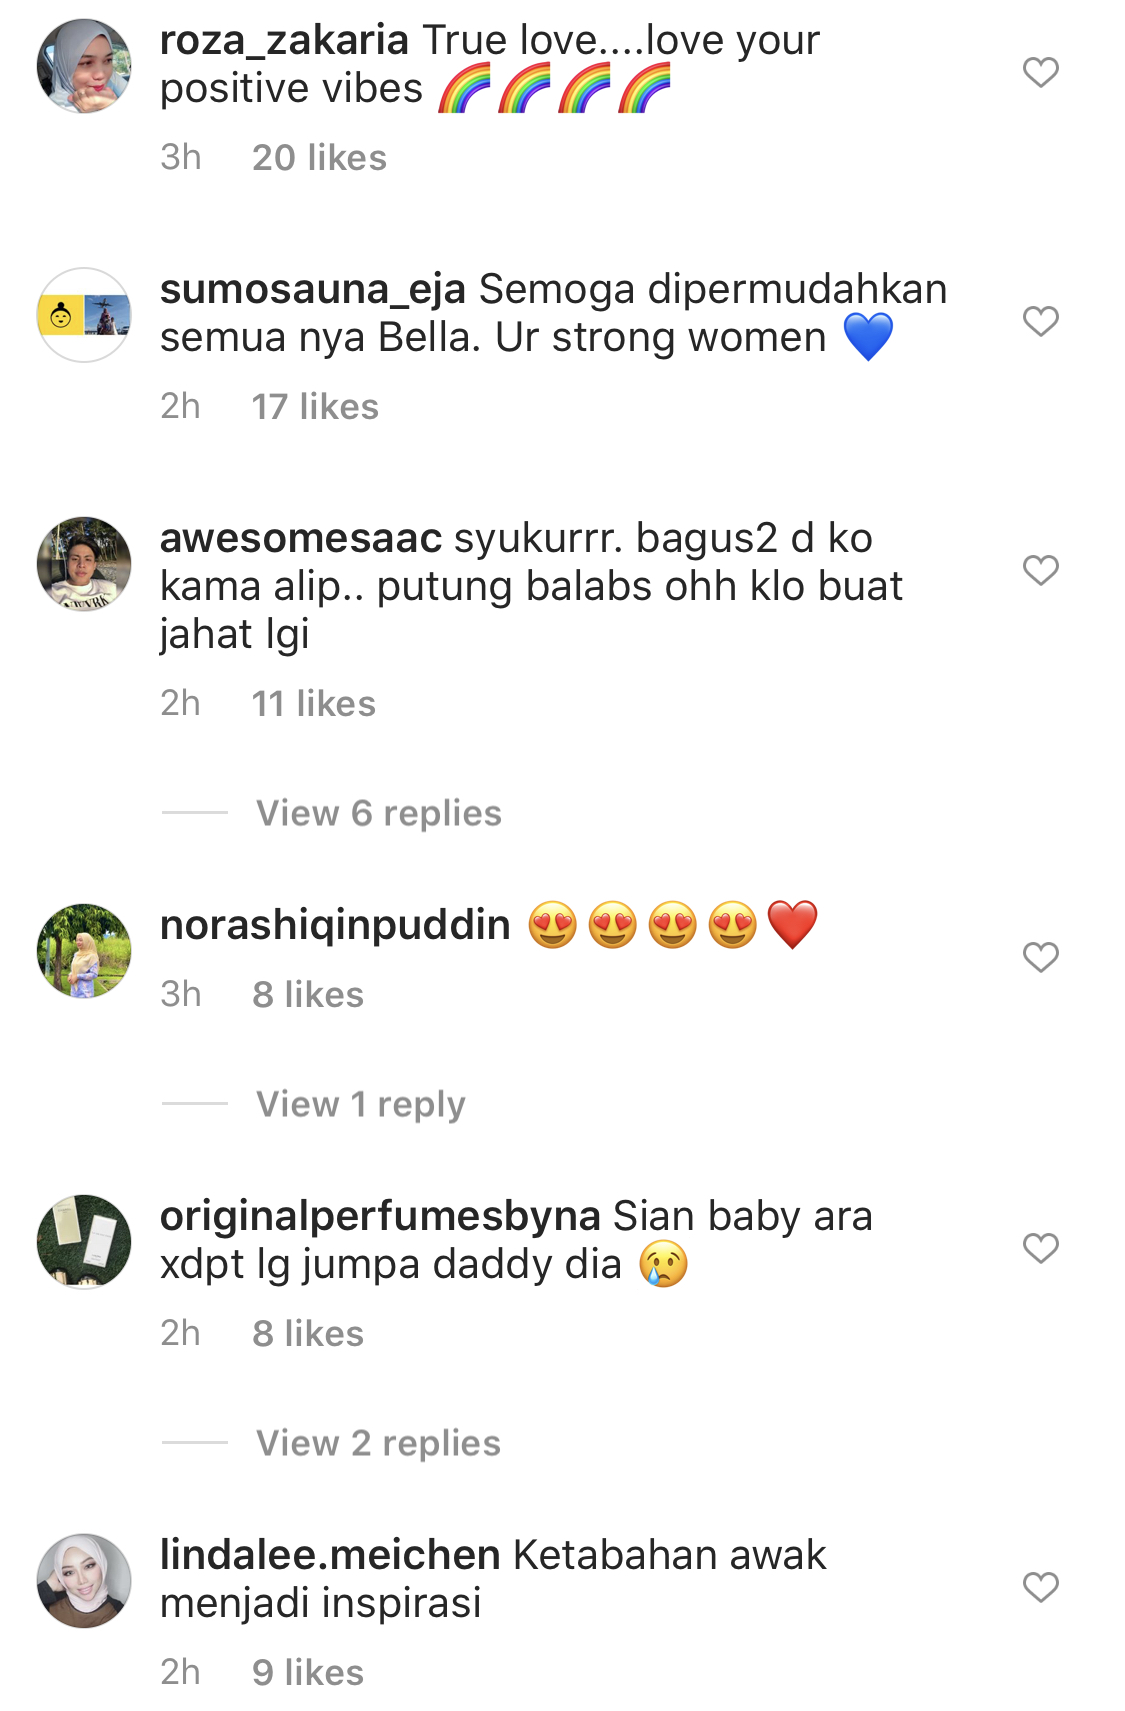Like awesomesaac's comment
The width and height of the screenshot is (1125, 1711).
click(x=1040, y=570)
